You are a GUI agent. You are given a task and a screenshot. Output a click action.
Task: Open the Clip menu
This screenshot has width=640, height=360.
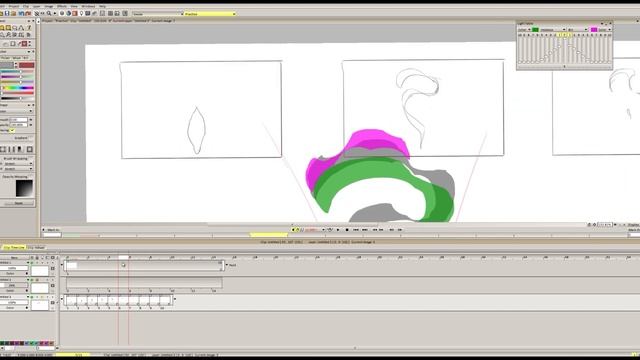click(26, 7)
